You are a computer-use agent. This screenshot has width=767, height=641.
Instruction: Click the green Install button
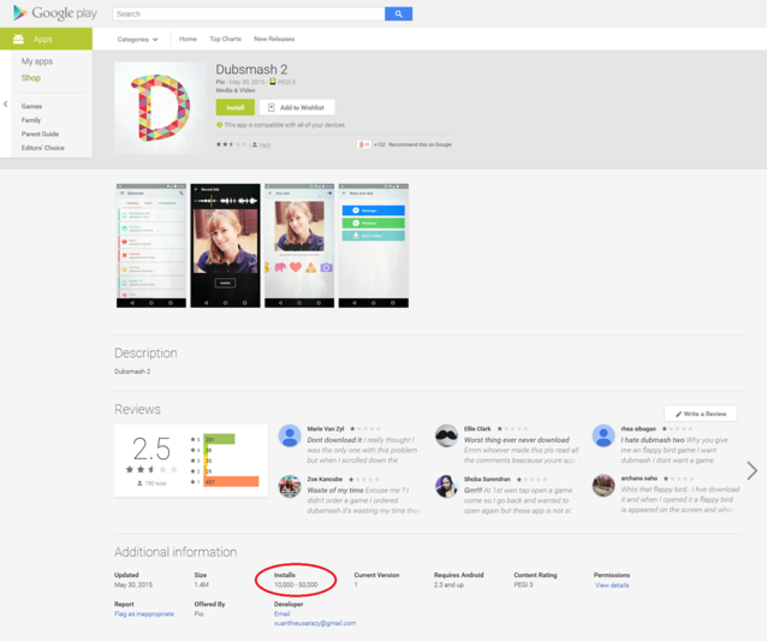click(235, 107)
